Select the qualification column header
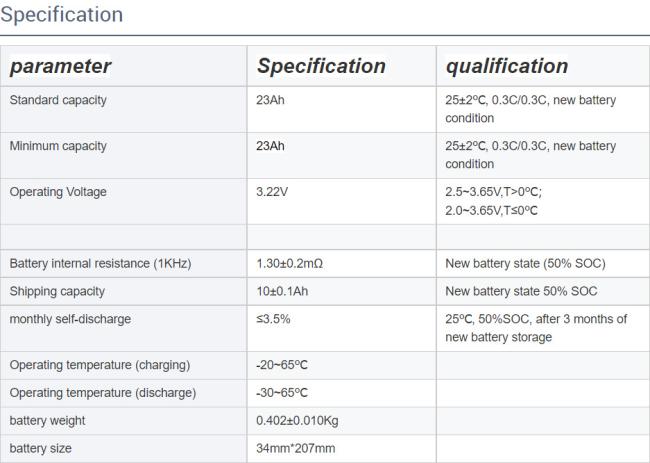This screenshot has width=650, height=463. coord(507,66)
